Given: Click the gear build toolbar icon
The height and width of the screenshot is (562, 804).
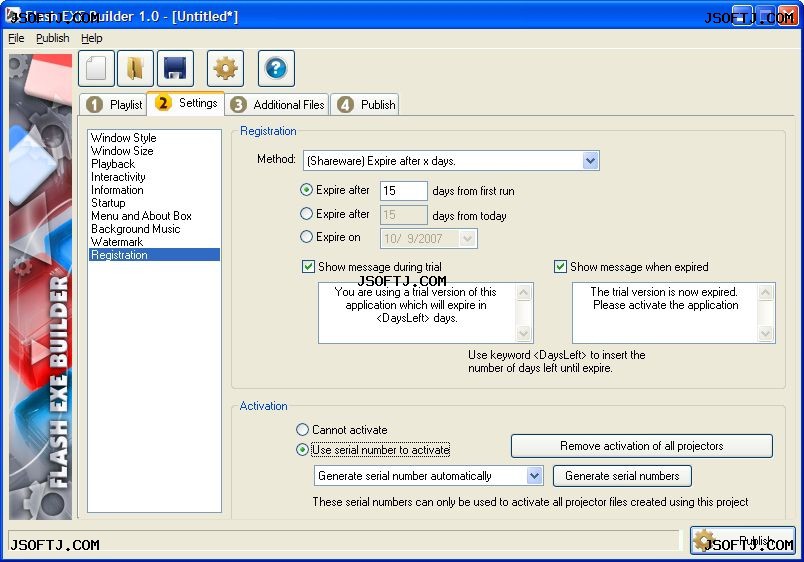Looking at the screenshot, I should pos(226,68).
